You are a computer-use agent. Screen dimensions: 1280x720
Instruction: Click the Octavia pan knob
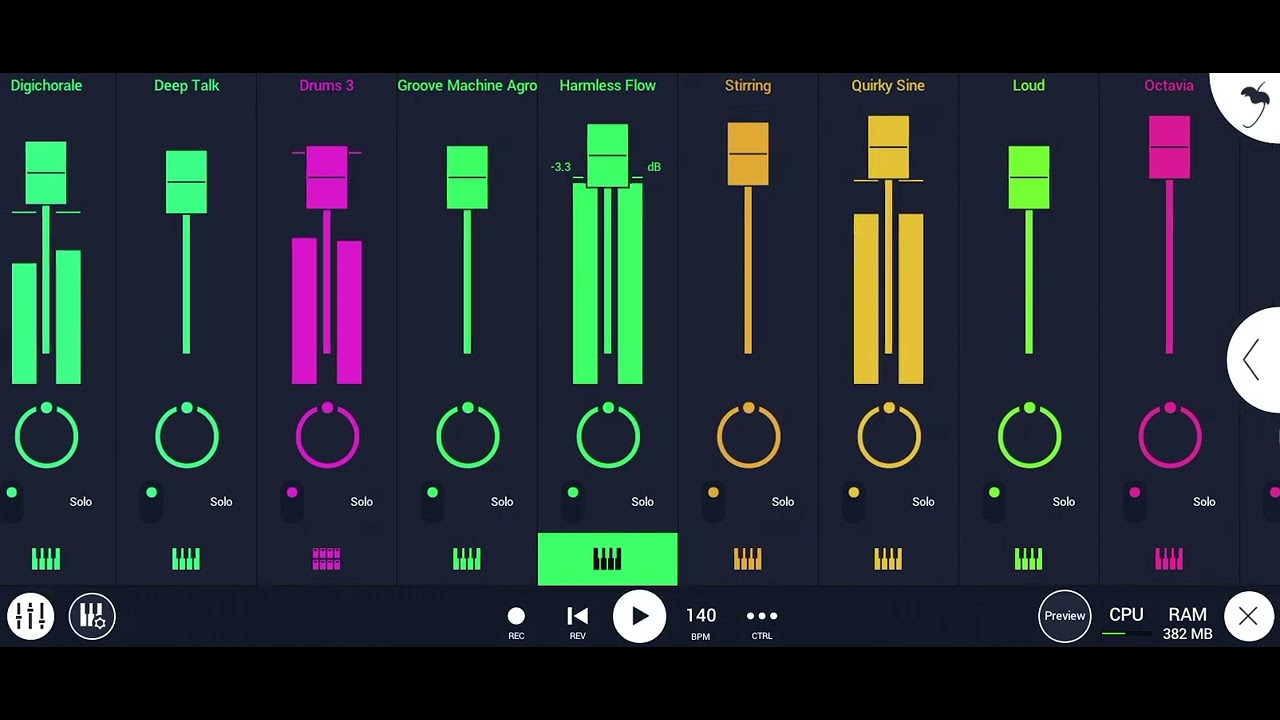[1169, 436]
